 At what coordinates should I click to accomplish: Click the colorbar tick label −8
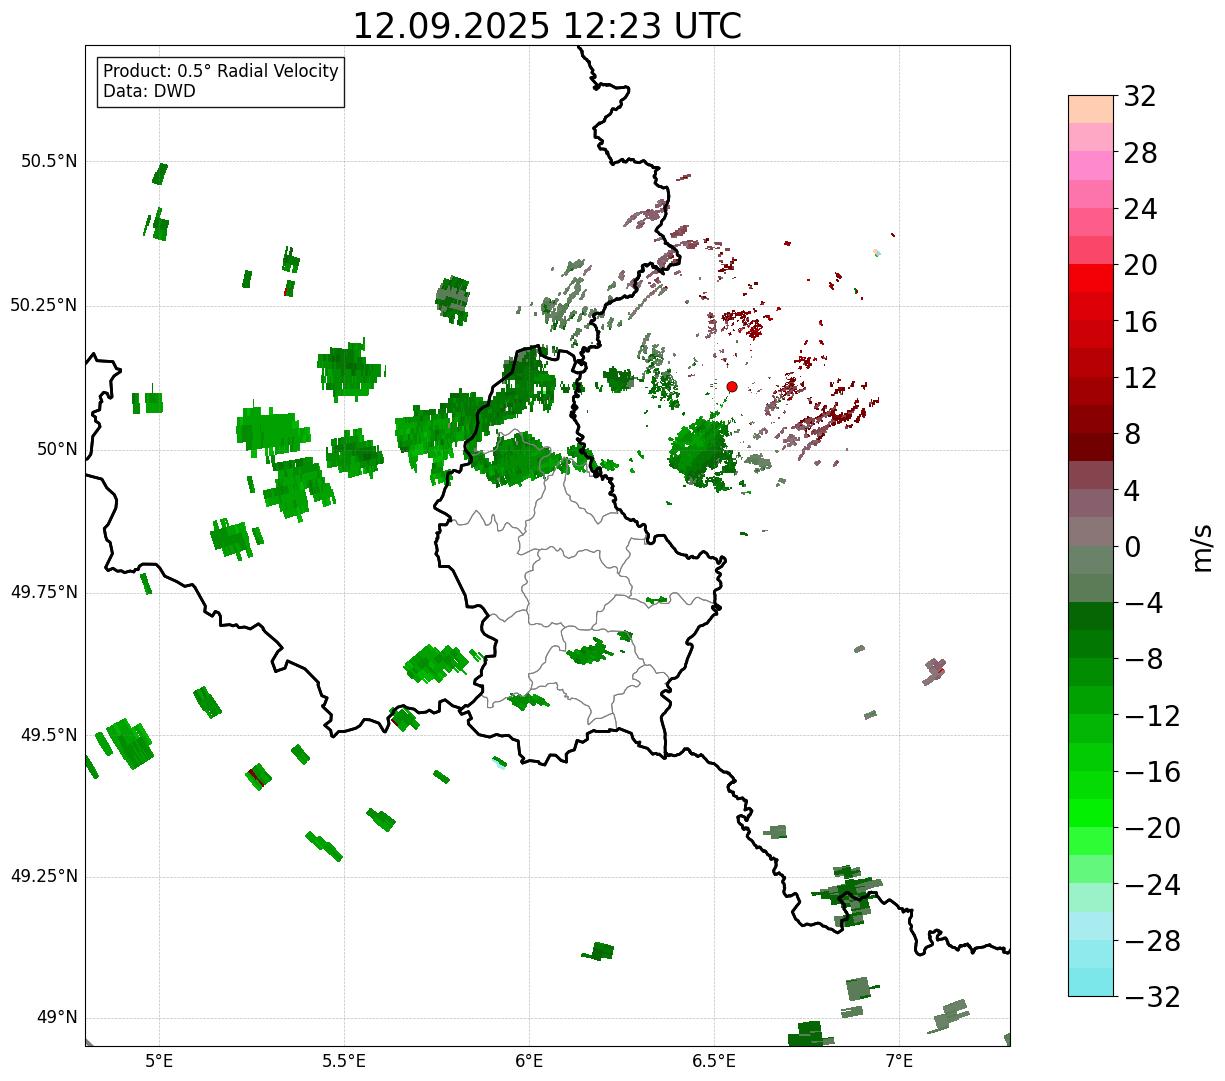pyautogui.click(x=1143, y=660)
